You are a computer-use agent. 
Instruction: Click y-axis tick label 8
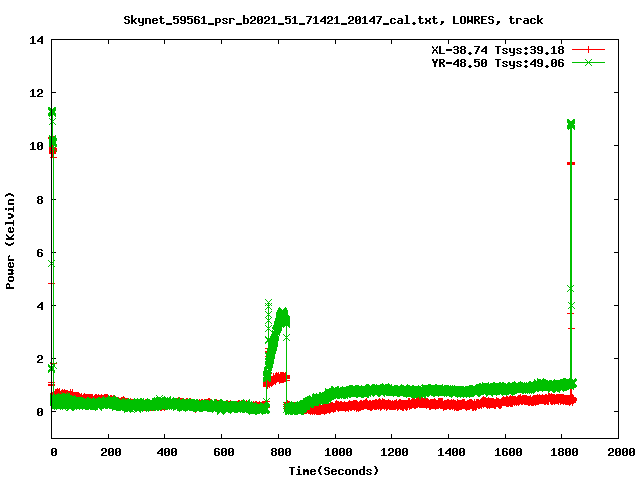[x=40, y=200]
